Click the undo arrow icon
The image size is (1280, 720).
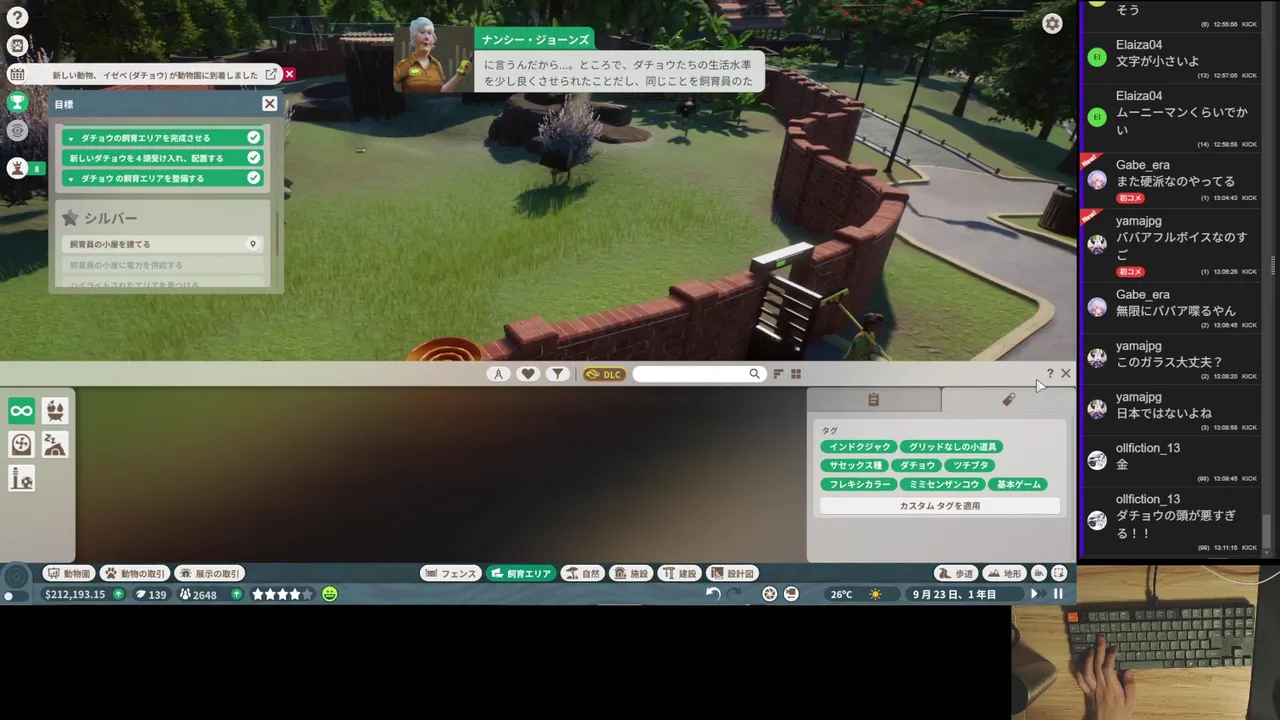pos(712,594)
